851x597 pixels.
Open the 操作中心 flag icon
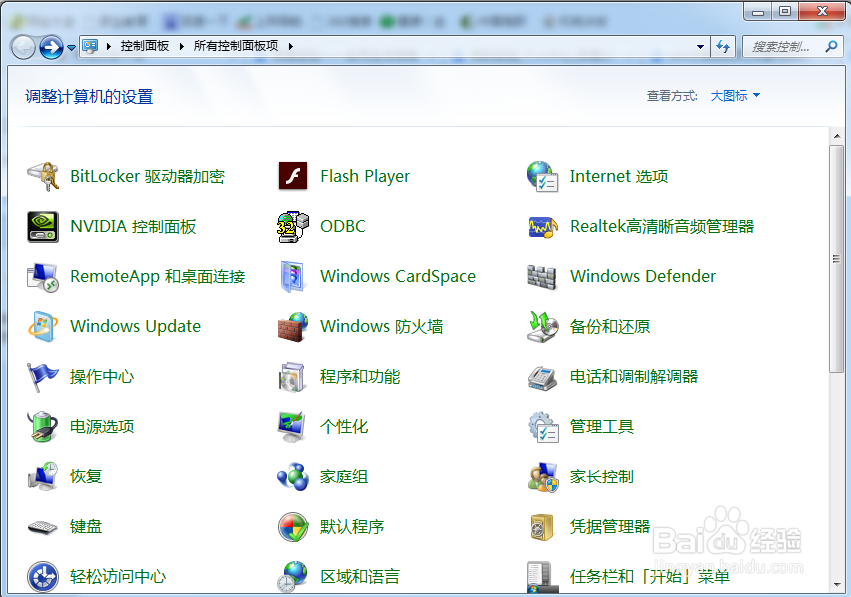point(43,377)
